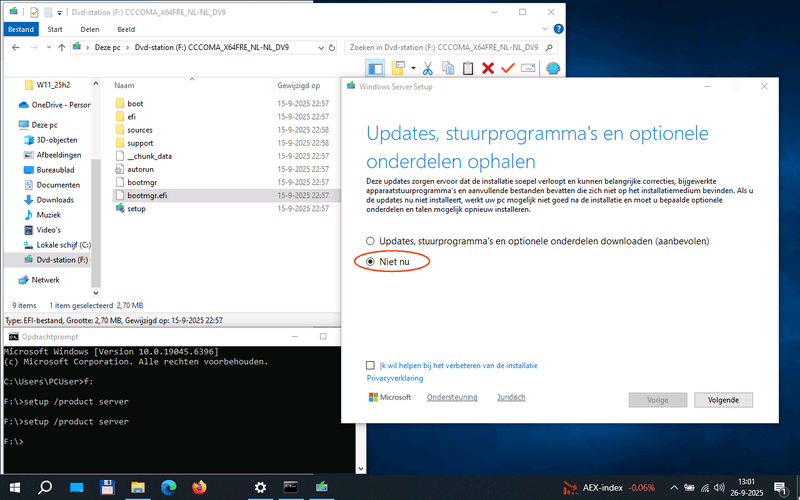Open the recent locations dropdown next to forward arrow
The height and width of the screenshot is (500, 800).
[48, 47]
